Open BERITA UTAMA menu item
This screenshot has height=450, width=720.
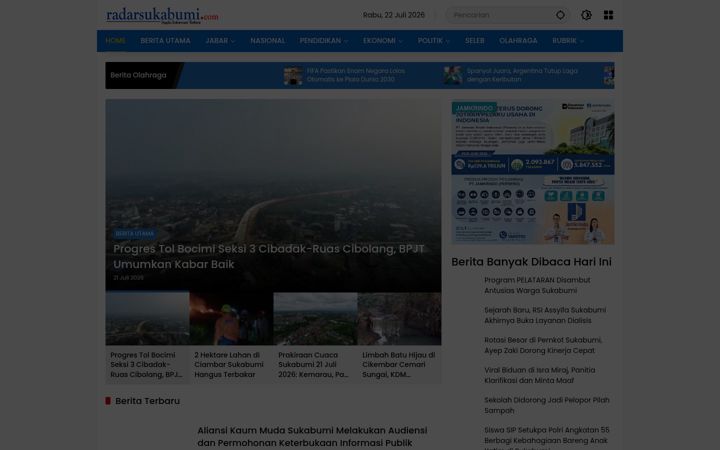[x=165, y=41]
